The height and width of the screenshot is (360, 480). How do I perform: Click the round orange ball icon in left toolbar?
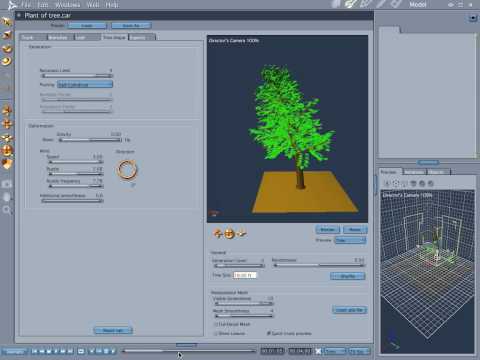tap(7, 151)
